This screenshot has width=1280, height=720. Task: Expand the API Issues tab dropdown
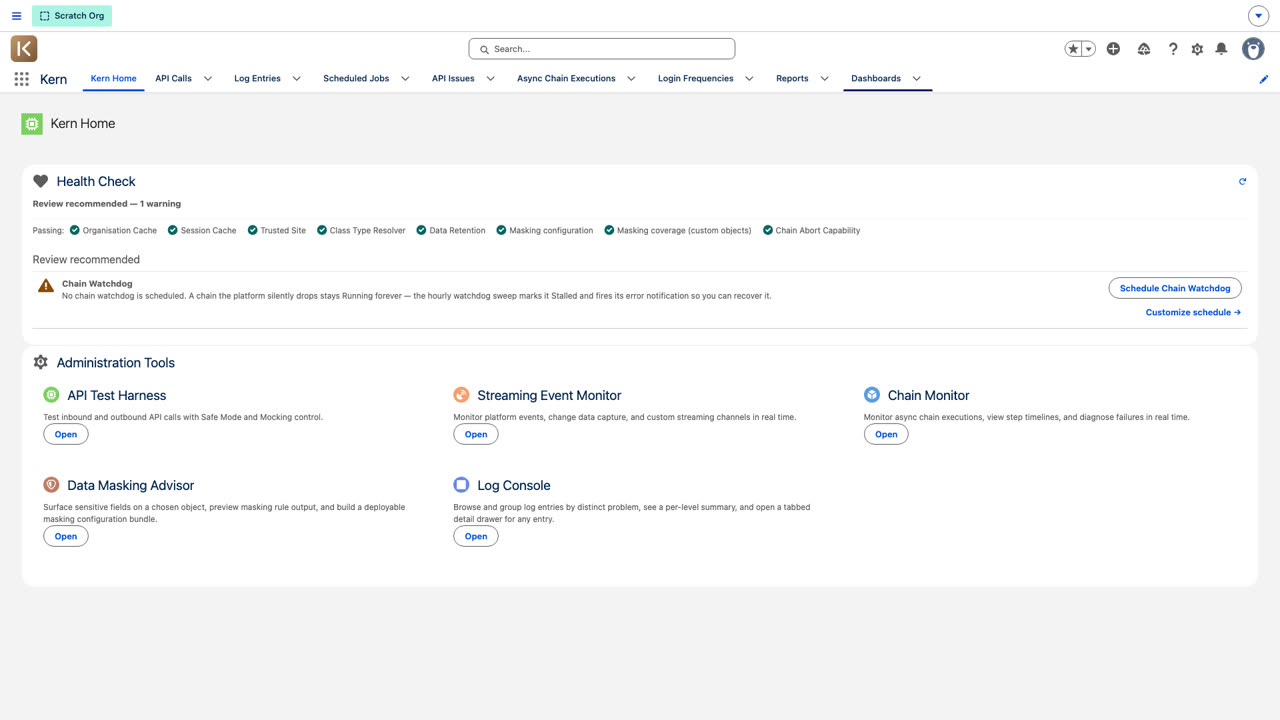pyautogui.click(x=491, y=79)
